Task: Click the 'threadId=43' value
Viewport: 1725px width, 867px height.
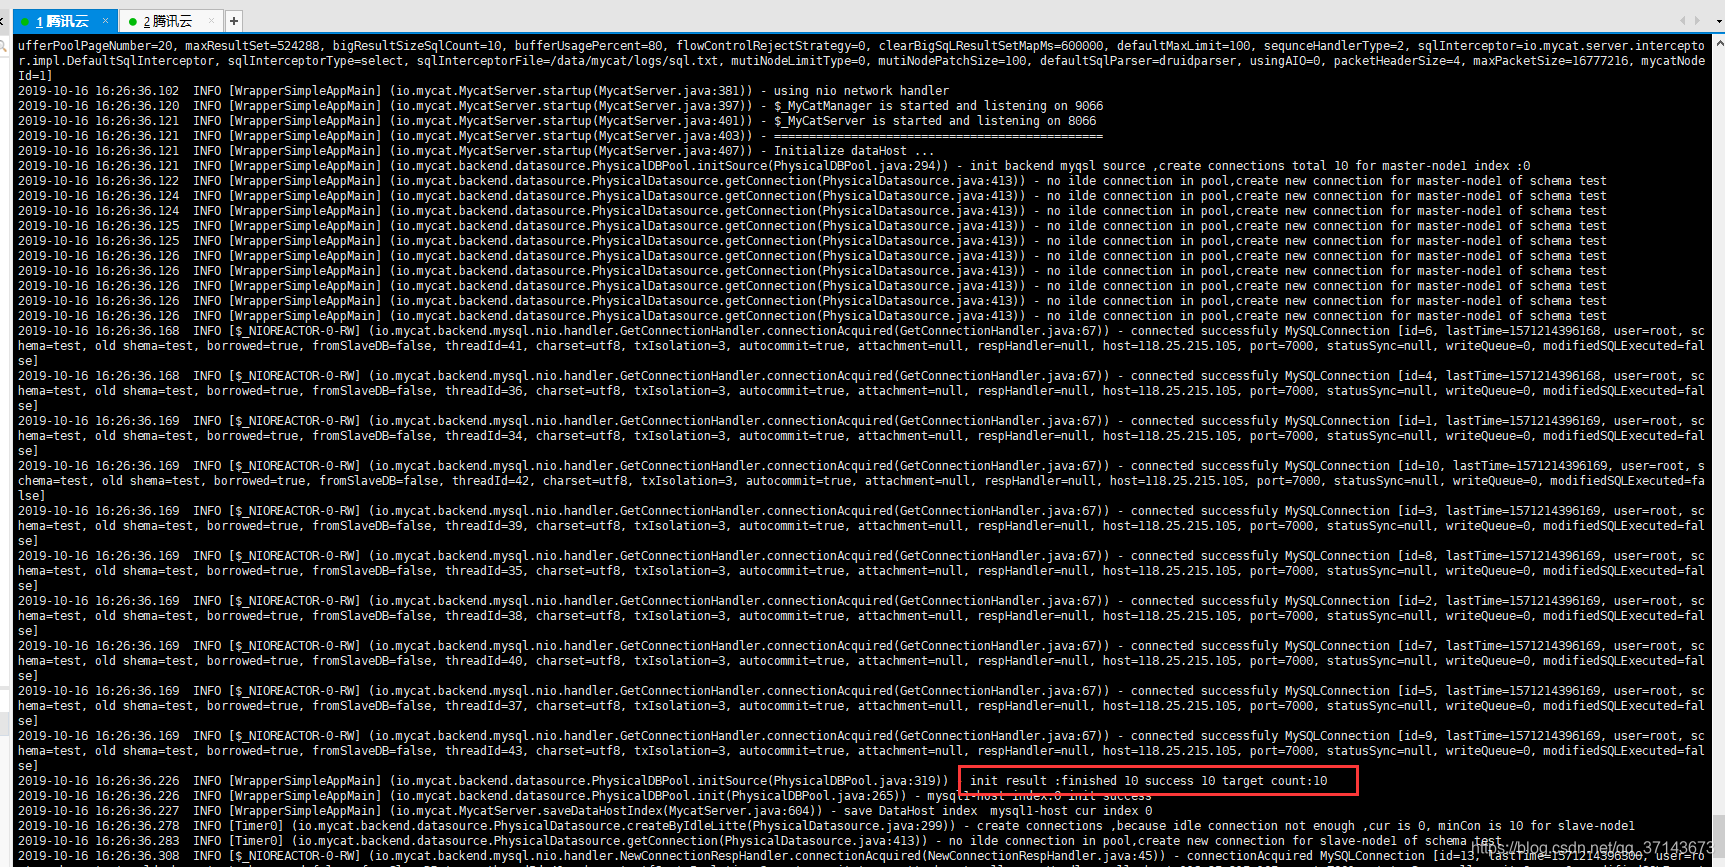Action: [484, 751]
